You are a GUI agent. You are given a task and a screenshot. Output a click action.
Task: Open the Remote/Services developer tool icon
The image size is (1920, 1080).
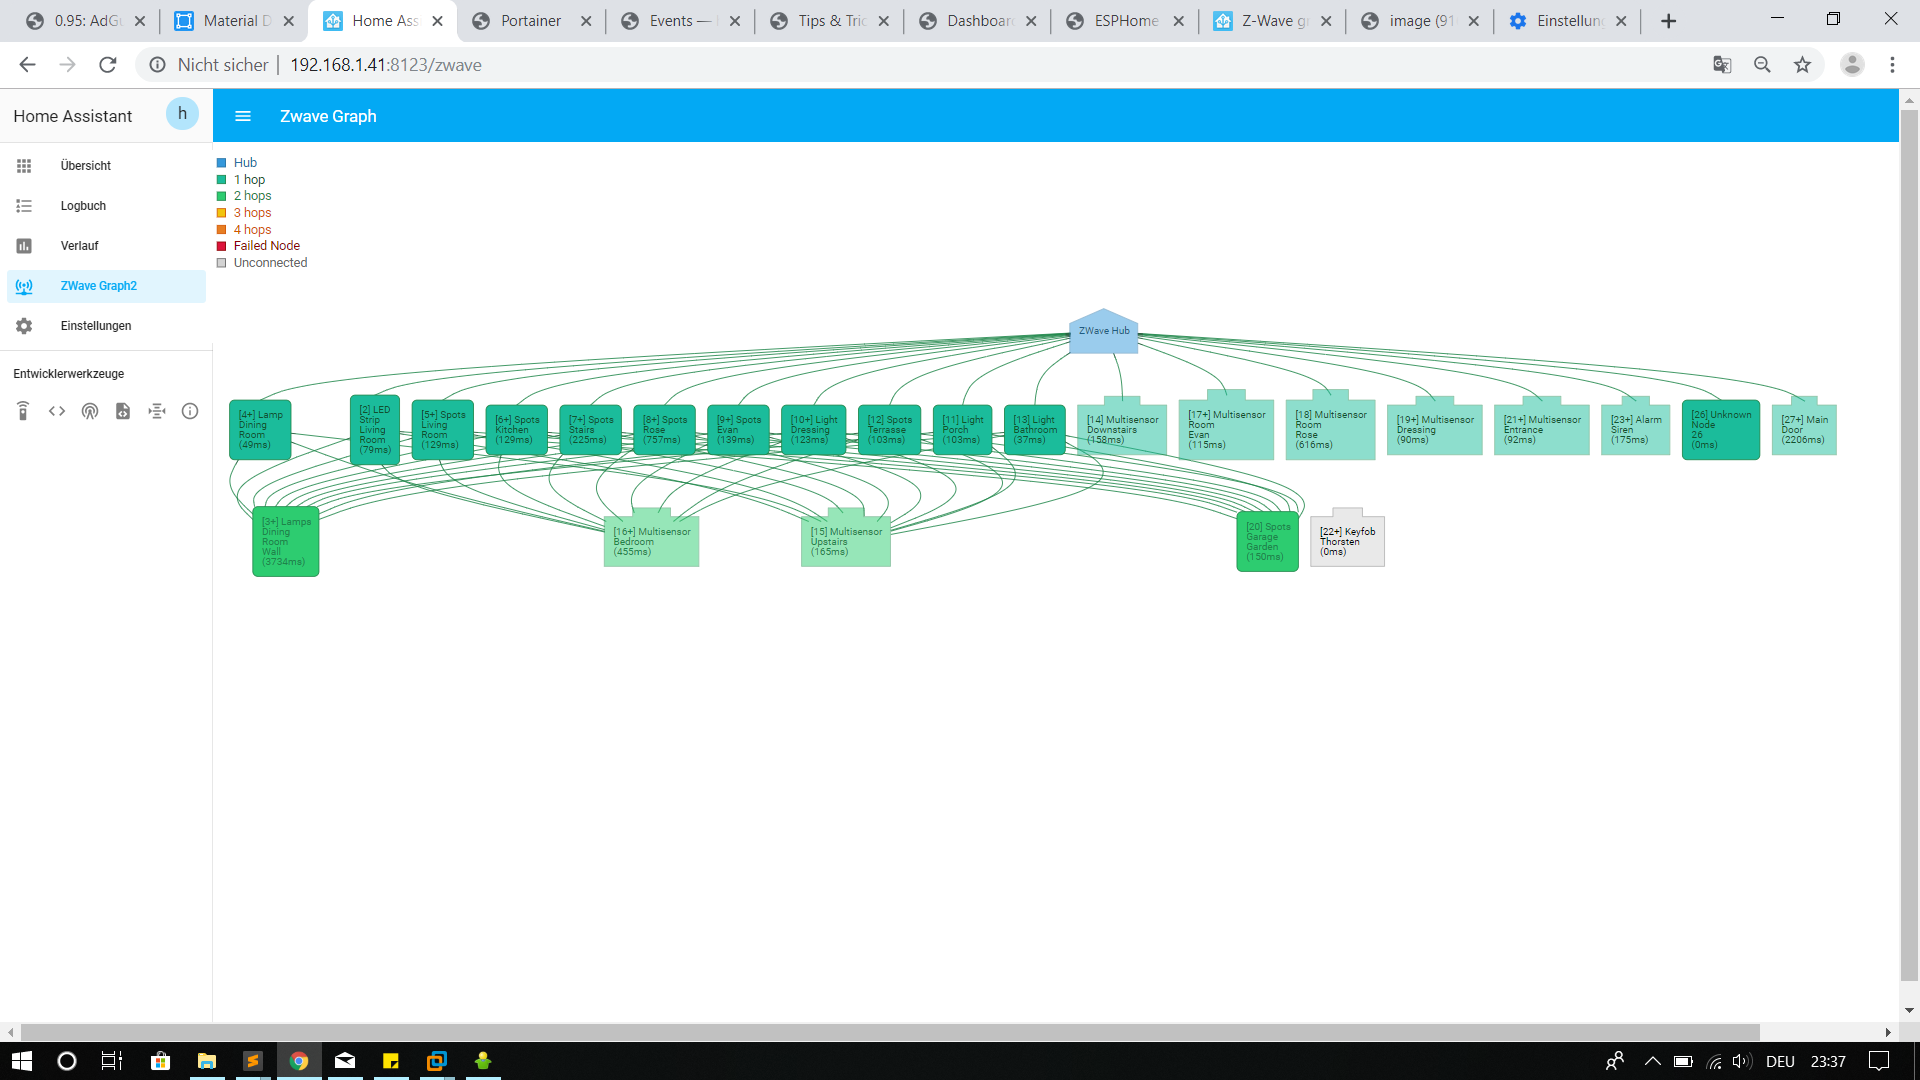point(23,411)
